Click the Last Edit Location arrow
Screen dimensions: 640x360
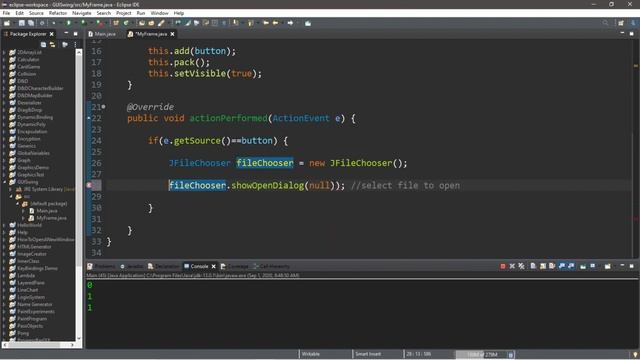[x=266, y=23]
